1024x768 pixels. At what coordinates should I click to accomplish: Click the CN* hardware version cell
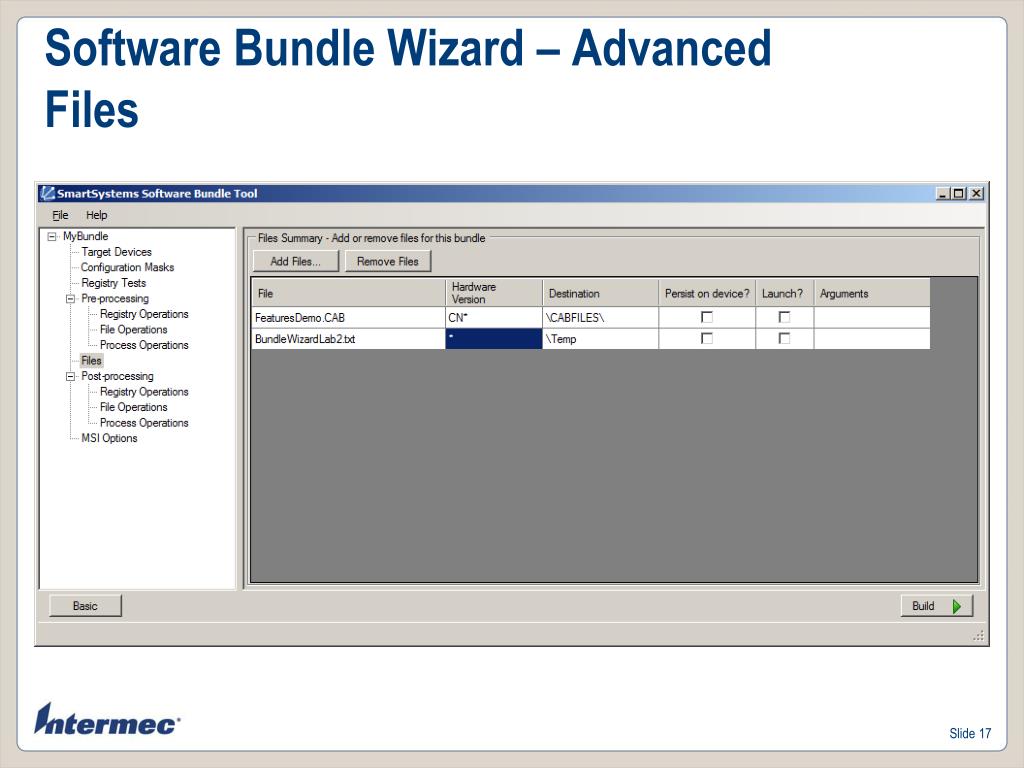[x=494, y=317]
